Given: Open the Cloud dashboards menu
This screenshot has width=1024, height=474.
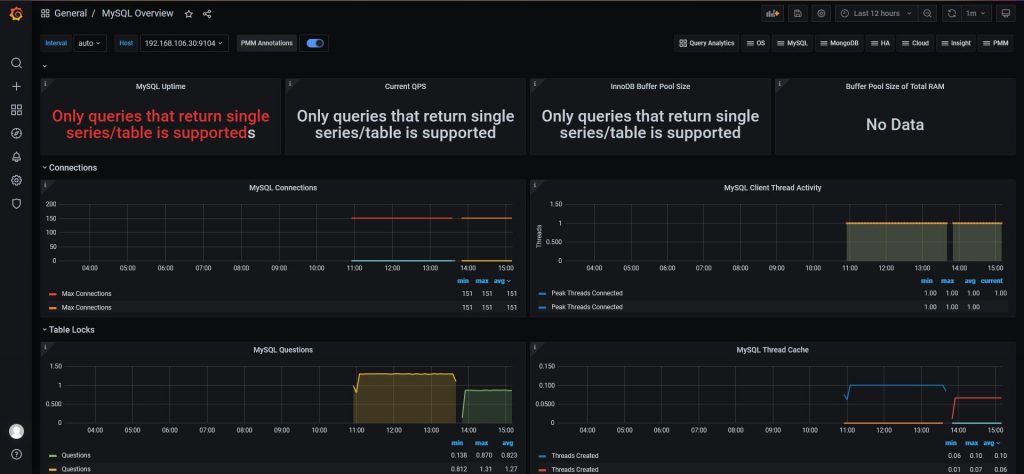Looking at the screenshot, I should pos(915,43).
